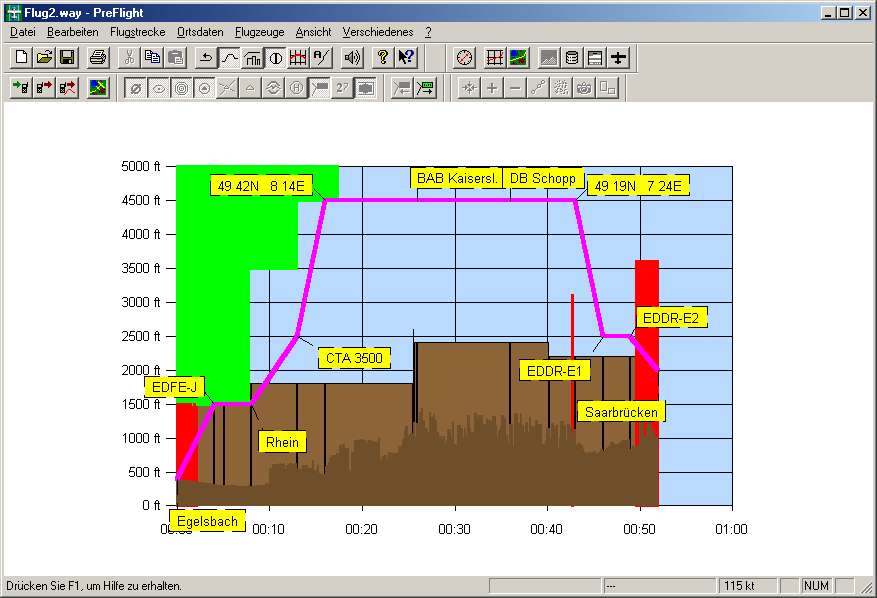Screen dimensions: 877x598
Task: Click the airplane symbol icon at the toolbar end
Action: pyautogui.click(x=619, y=57)
